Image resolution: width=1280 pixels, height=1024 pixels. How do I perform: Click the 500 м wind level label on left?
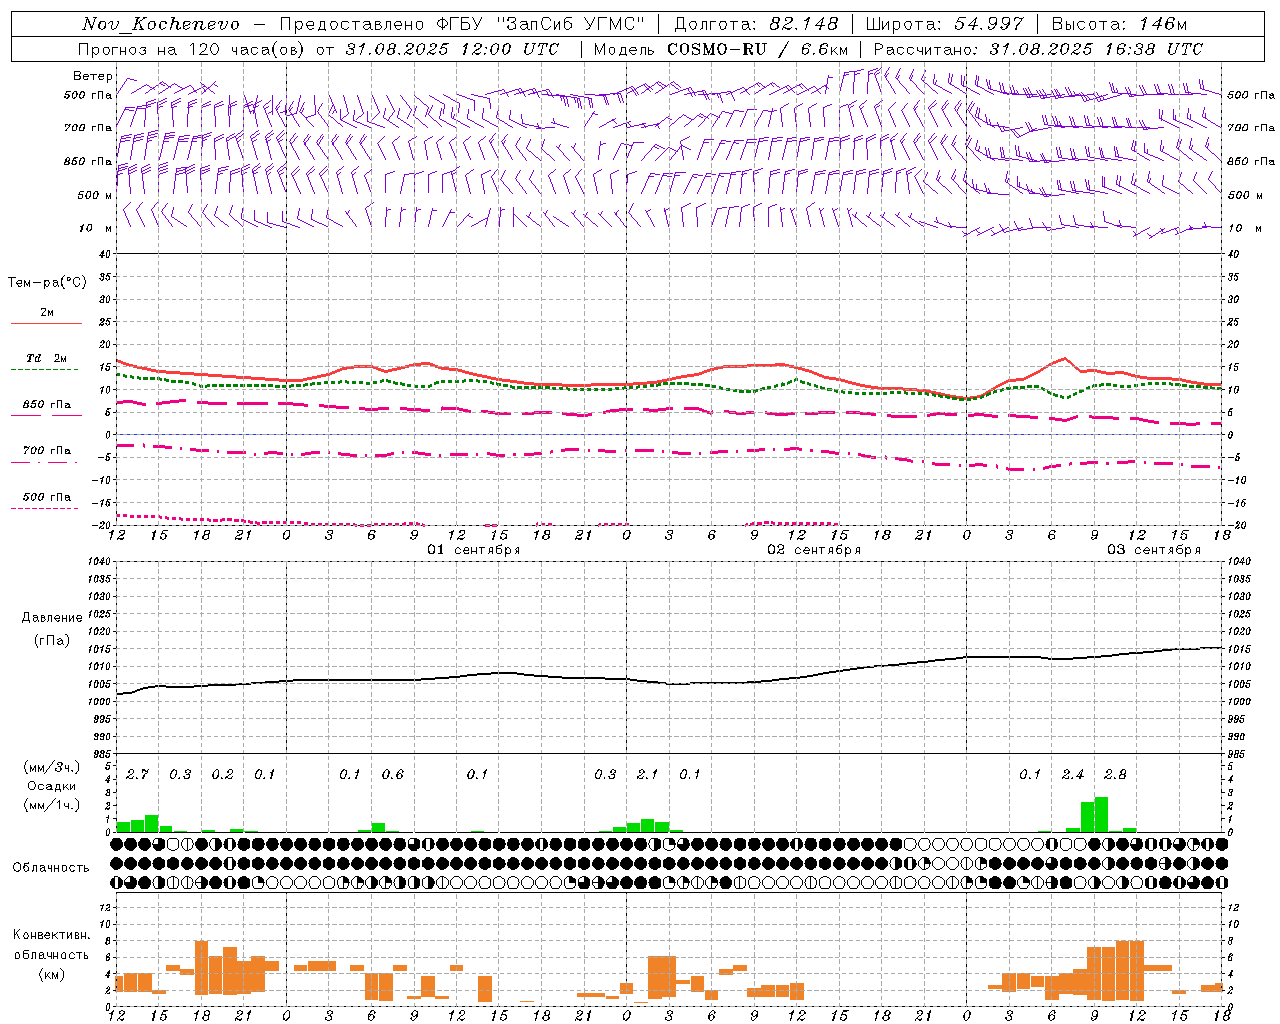(x=95, y=195)
